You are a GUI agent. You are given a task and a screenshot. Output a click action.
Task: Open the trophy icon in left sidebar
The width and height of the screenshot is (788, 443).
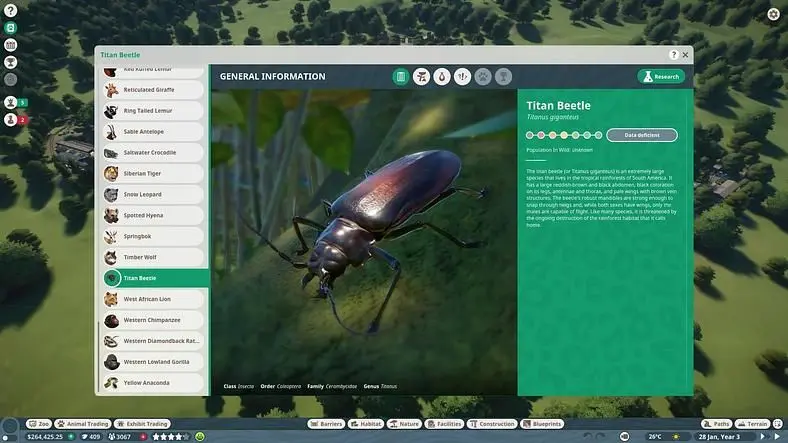pyautogui.click(x=11, y=62)
